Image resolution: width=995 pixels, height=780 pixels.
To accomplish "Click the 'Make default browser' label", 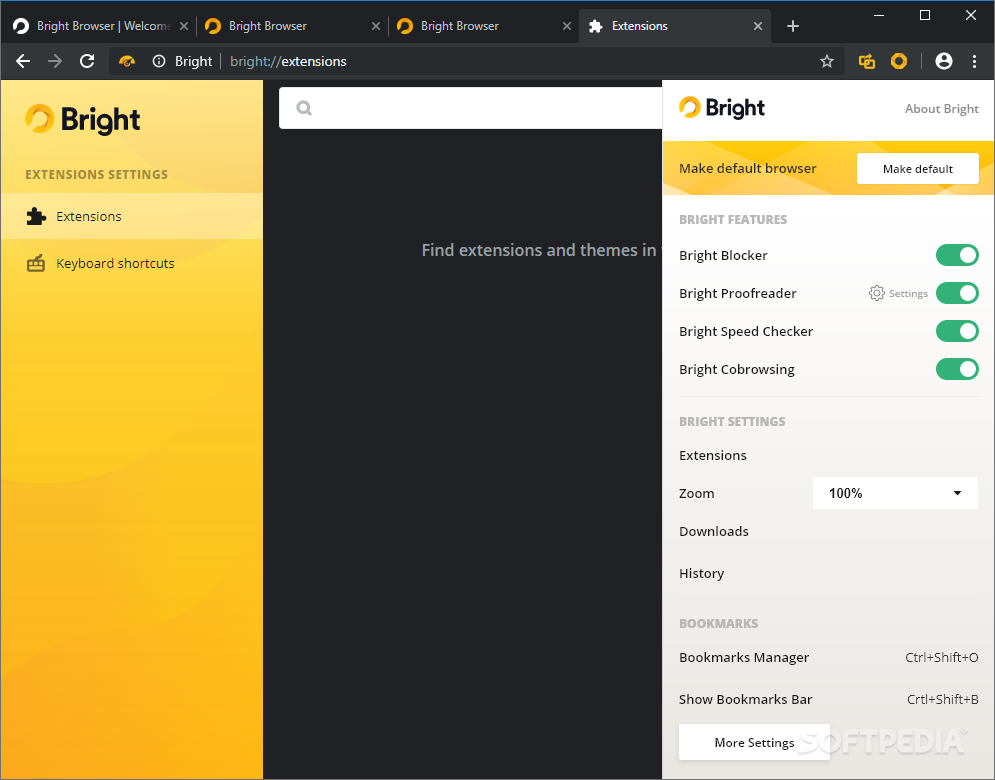I will [748, 168].
